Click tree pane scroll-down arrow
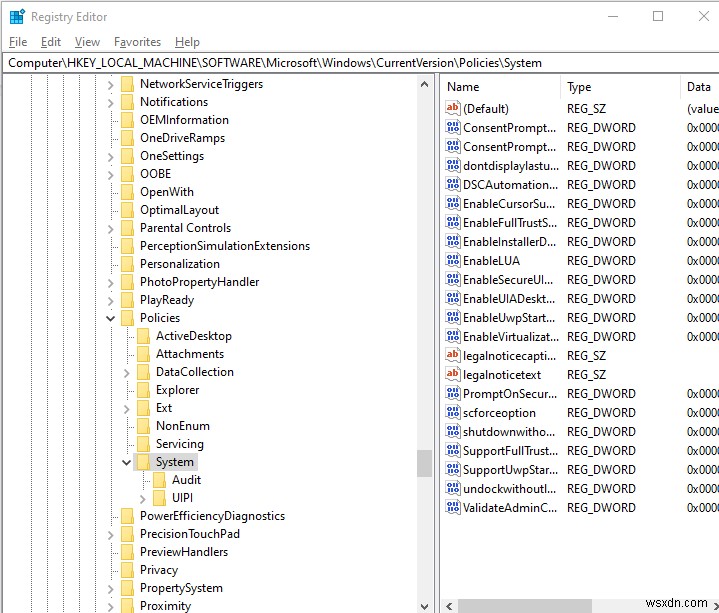This screenshot has height=613, width=719. click(424, 606)
